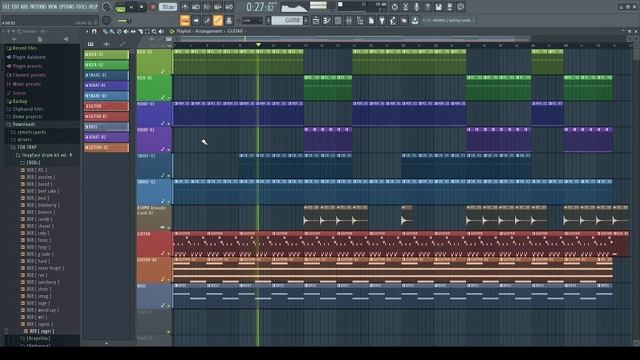640x360 pixels.
Task: Open the Line snap dropdown
Action: 252,20
